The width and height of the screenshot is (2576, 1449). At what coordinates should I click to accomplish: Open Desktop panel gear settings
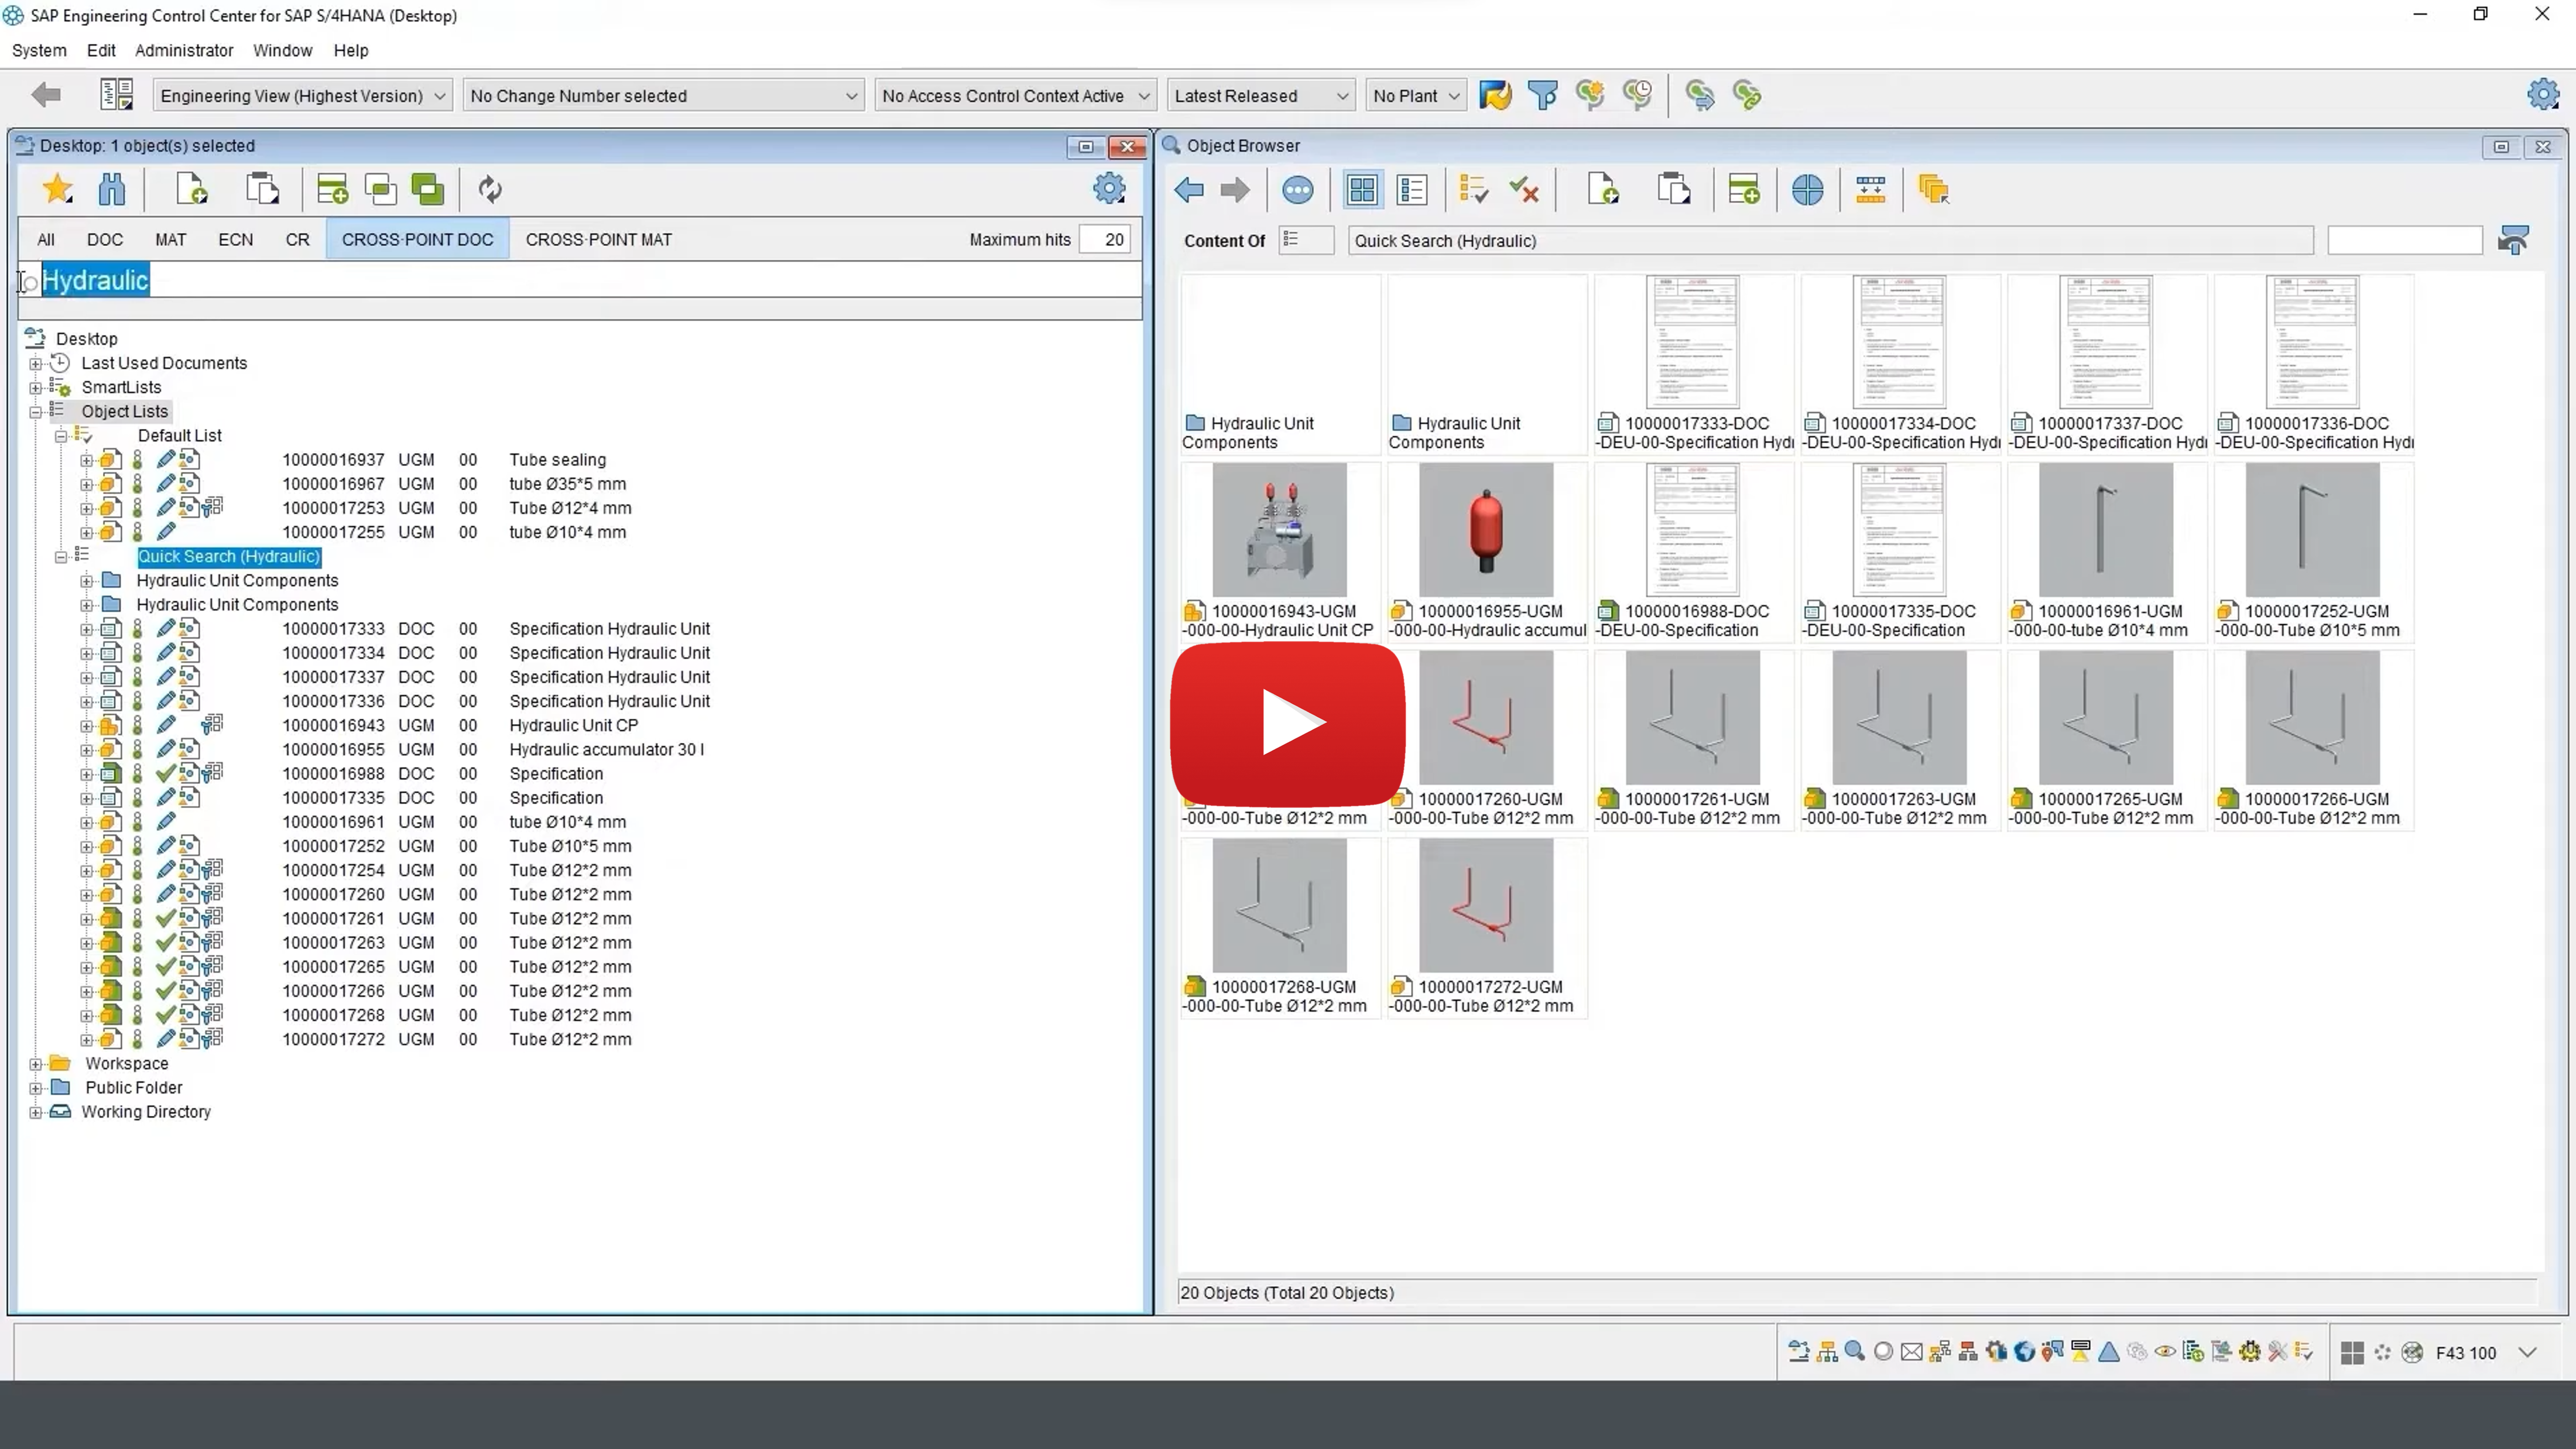pyautogui.click(x=1109, y=189)
